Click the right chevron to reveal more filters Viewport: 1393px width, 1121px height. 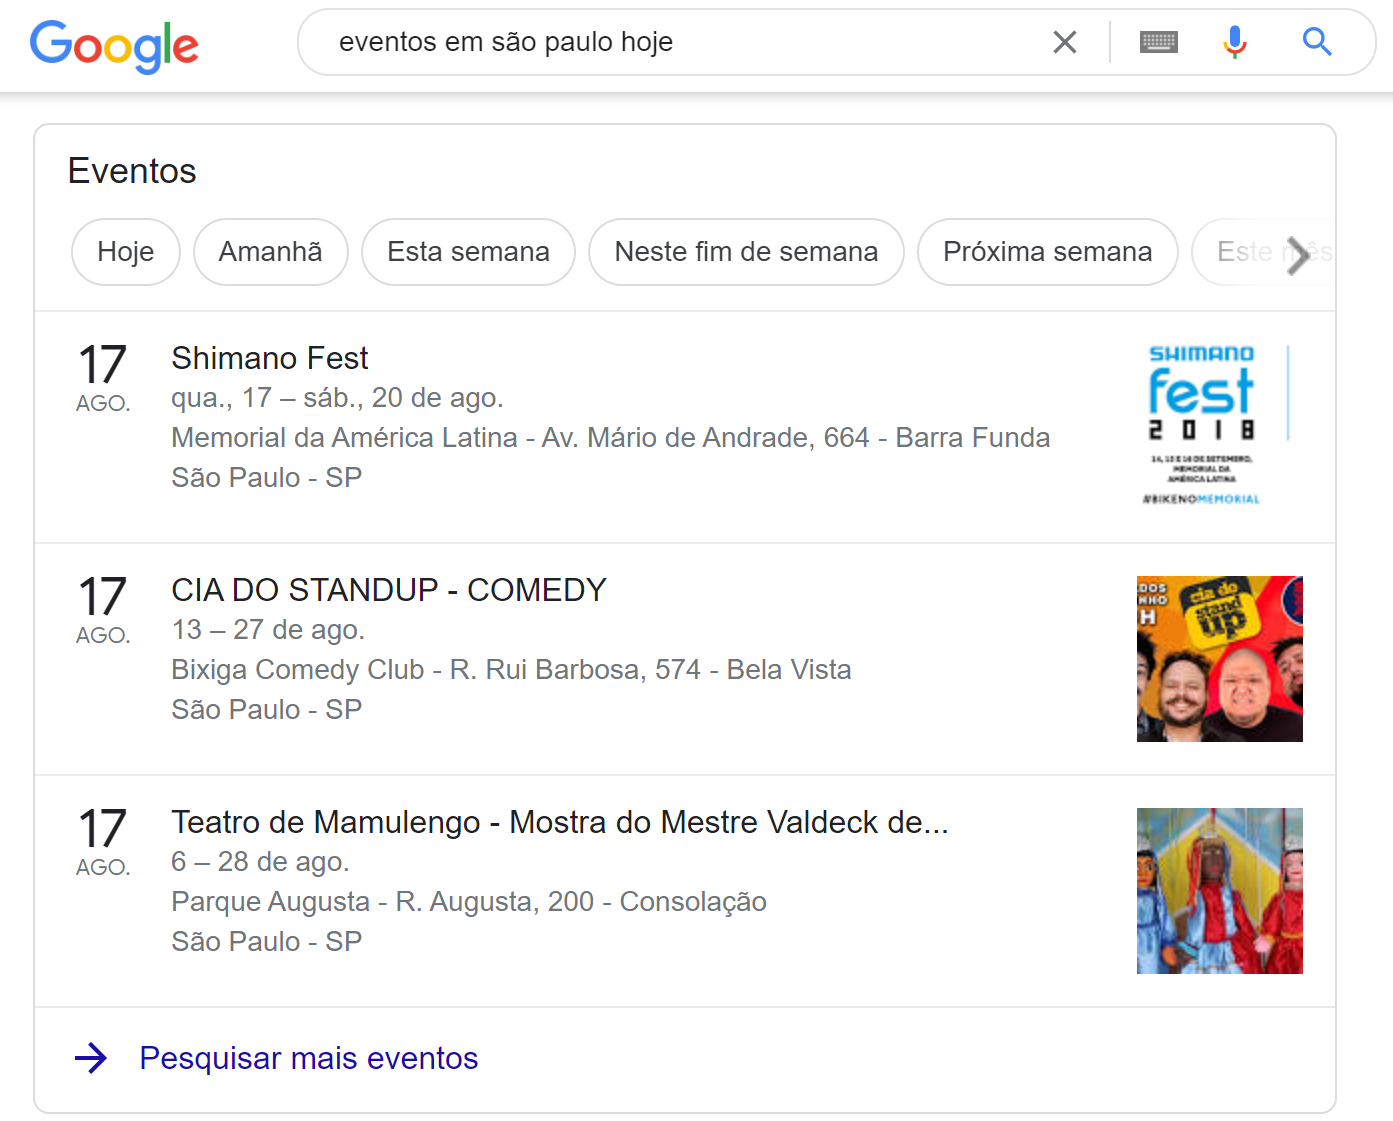pyautogui.click(x=1300, y=256)
